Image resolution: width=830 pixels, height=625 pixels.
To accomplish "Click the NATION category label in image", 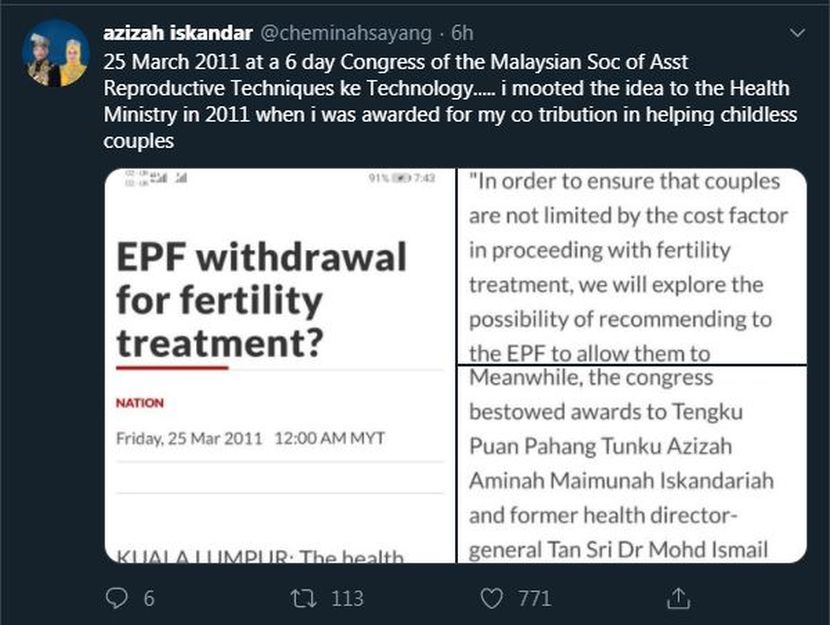I will [x=140, y=403].
